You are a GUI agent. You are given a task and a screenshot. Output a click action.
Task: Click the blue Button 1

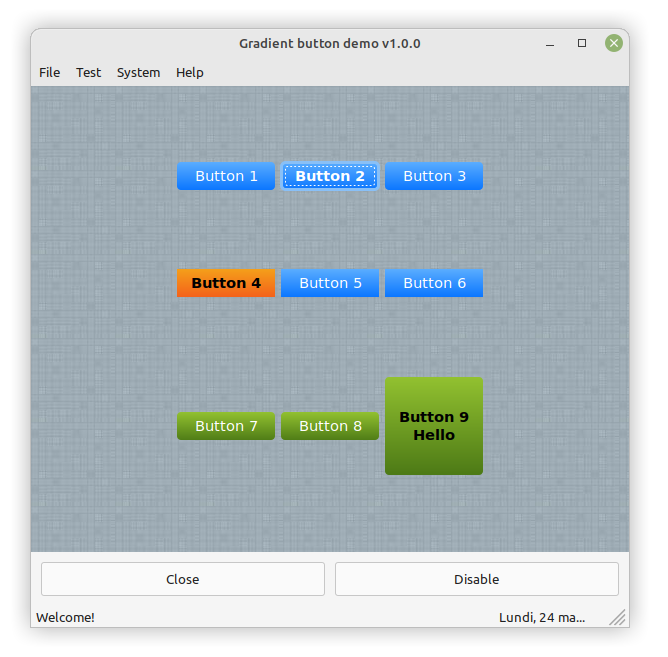coord(226,176)
